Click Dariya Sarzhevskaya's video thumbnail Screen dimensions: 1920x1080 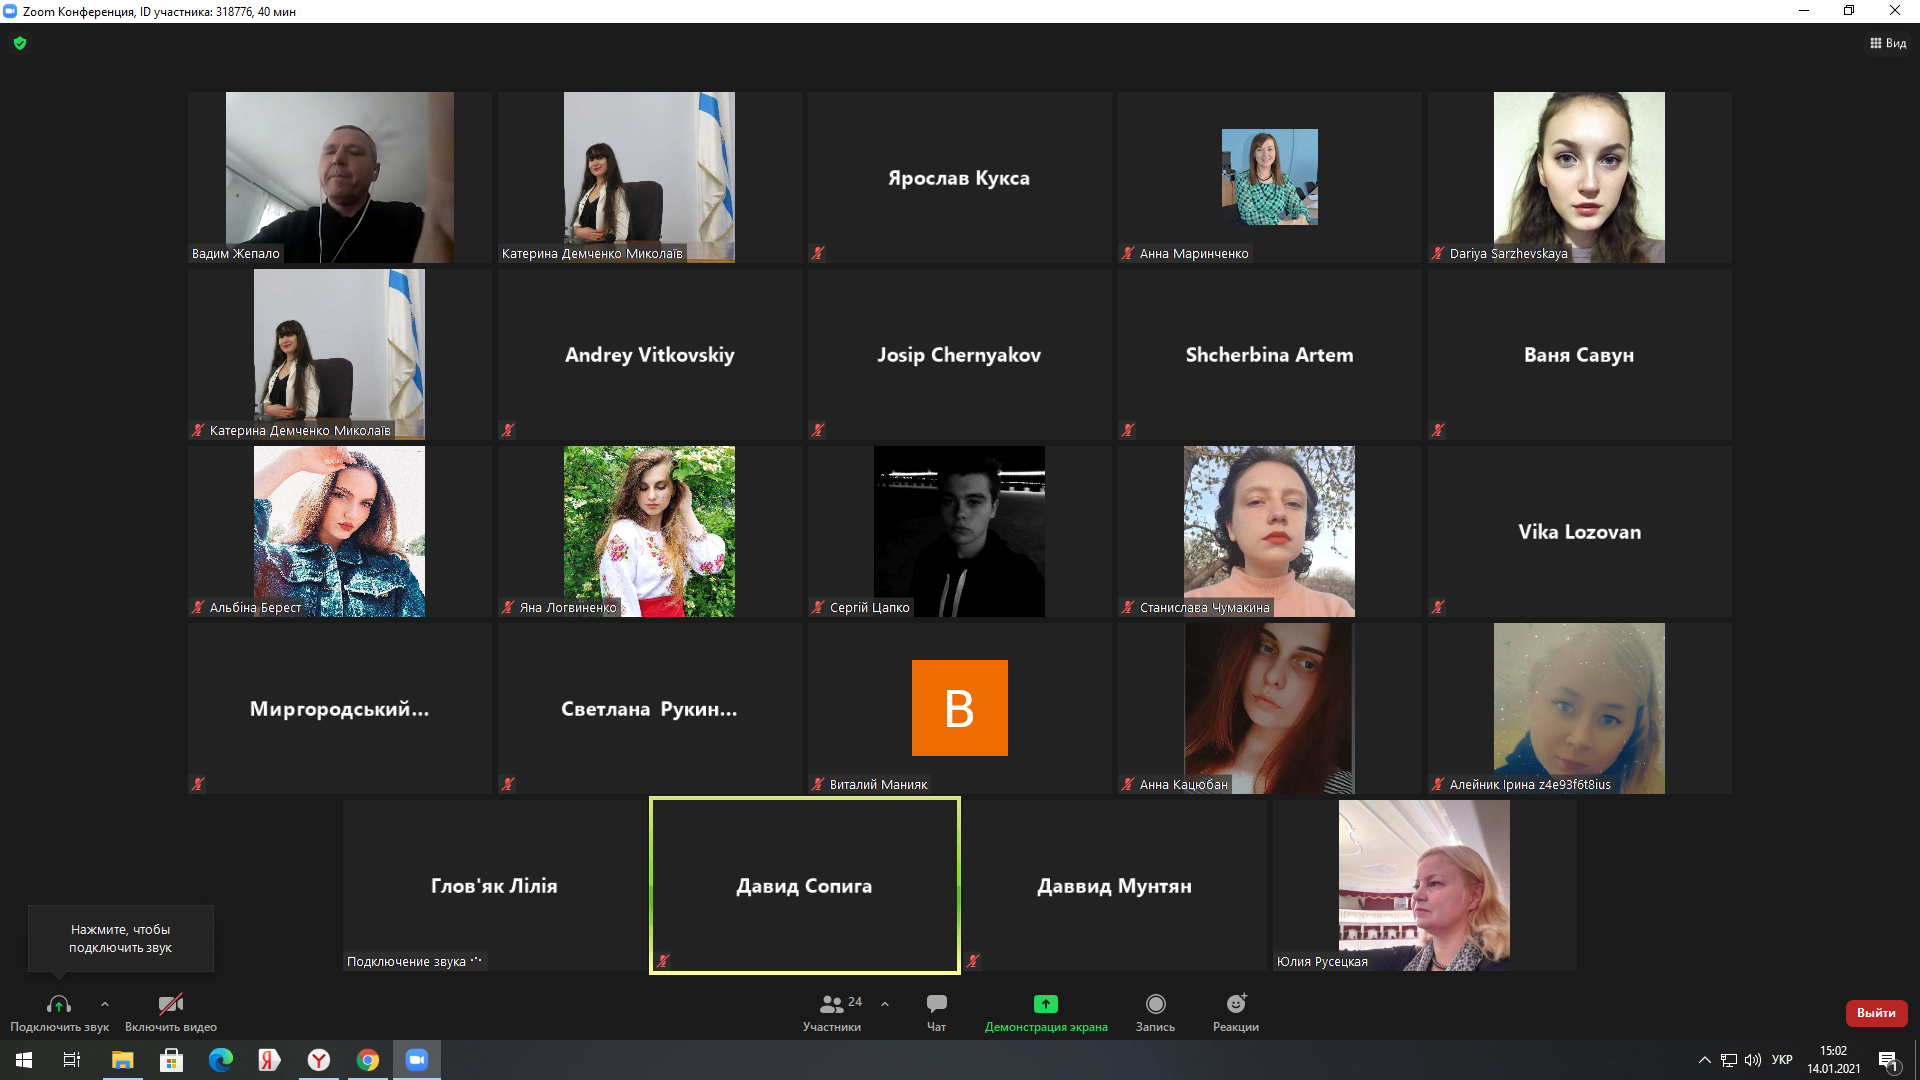[1578, 177]
